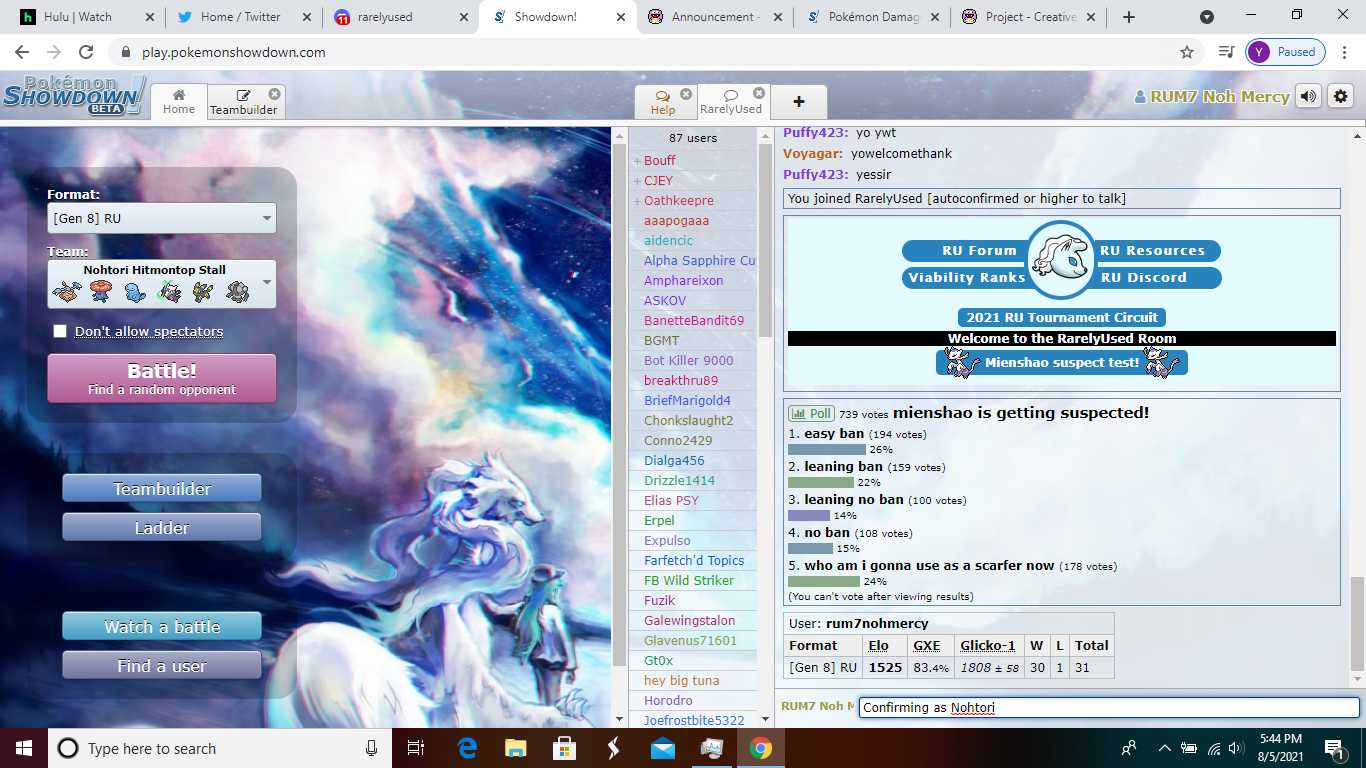Screen dimensions: 1366x768
Task: Open Microsoft Edge from taskbar
Action: coord(467,748)
